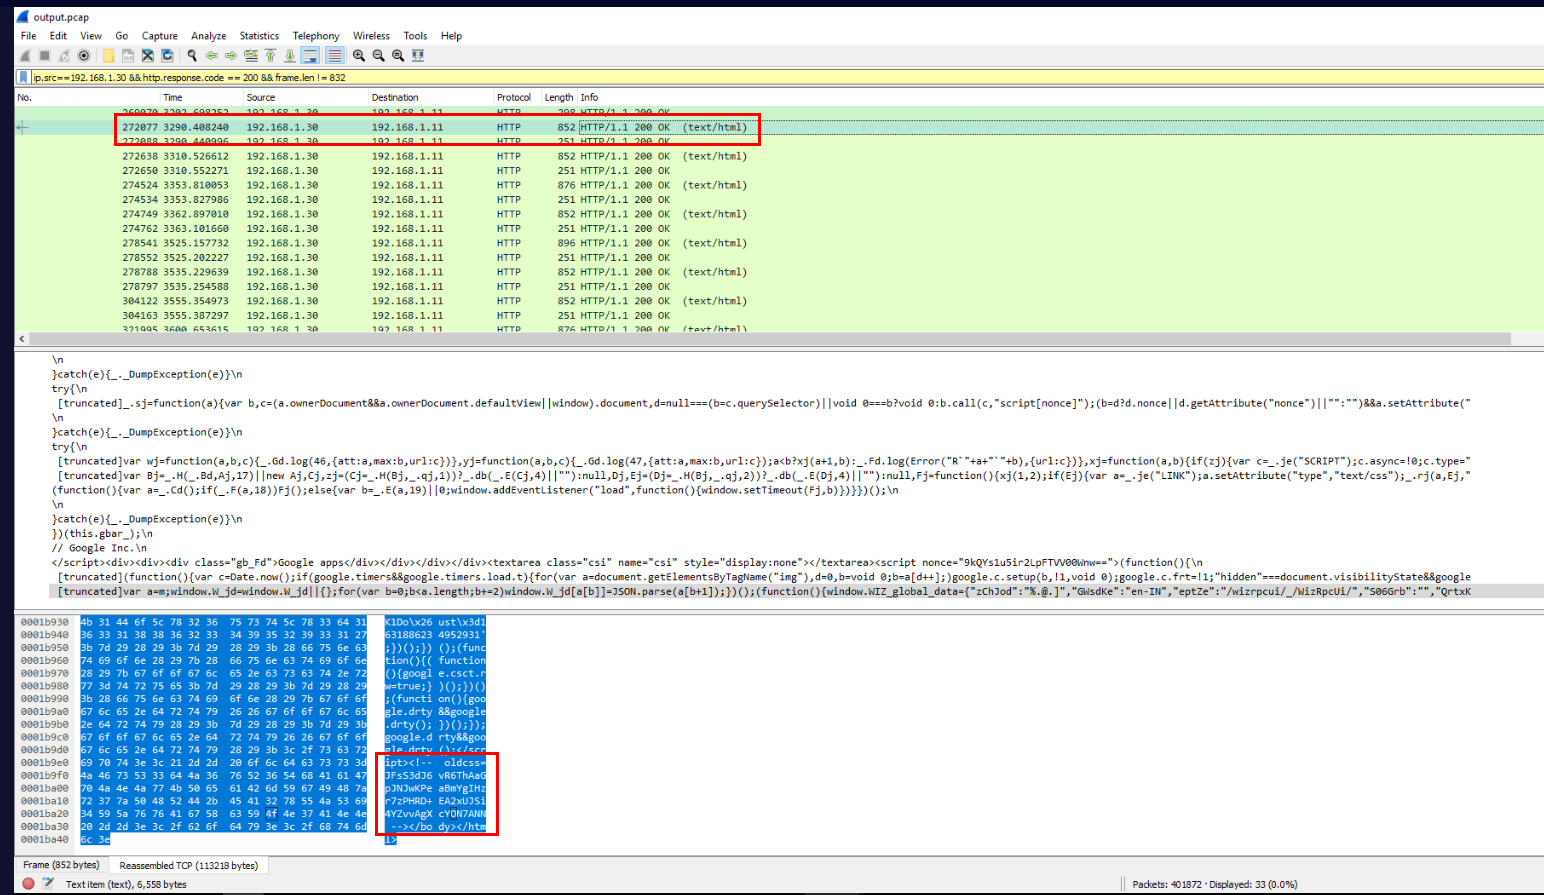Open the Edit menu
The width and height of the screenshot is (1544, 895).
[59, 36]
